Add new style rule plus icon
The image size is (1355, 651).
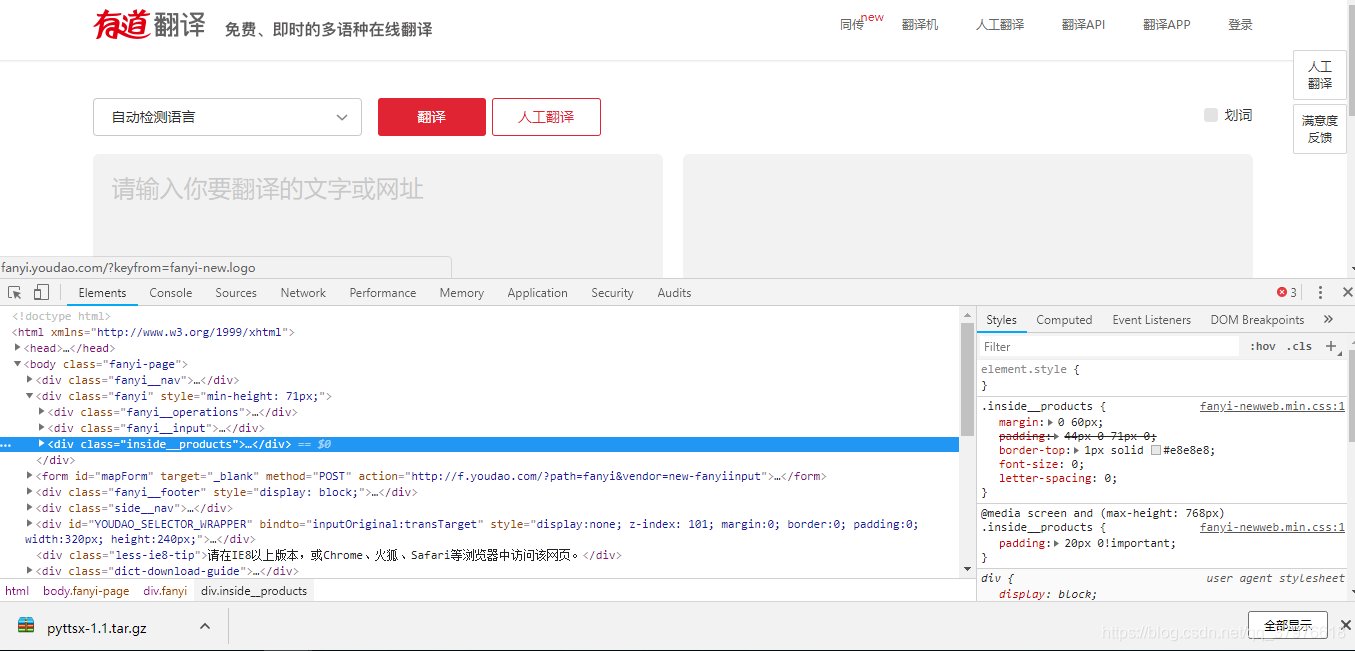coord(1331,346)
